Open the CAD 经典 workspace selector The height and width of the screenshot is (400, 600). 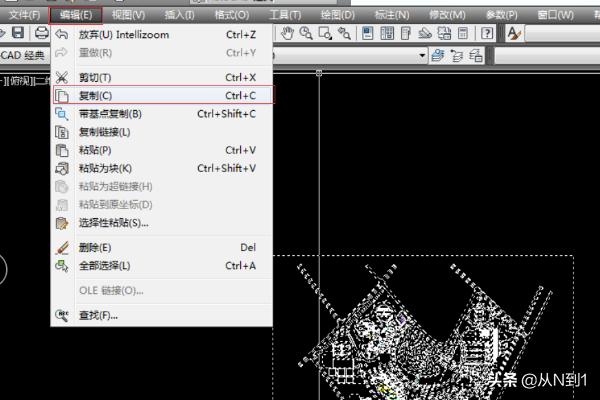(25, 56)
